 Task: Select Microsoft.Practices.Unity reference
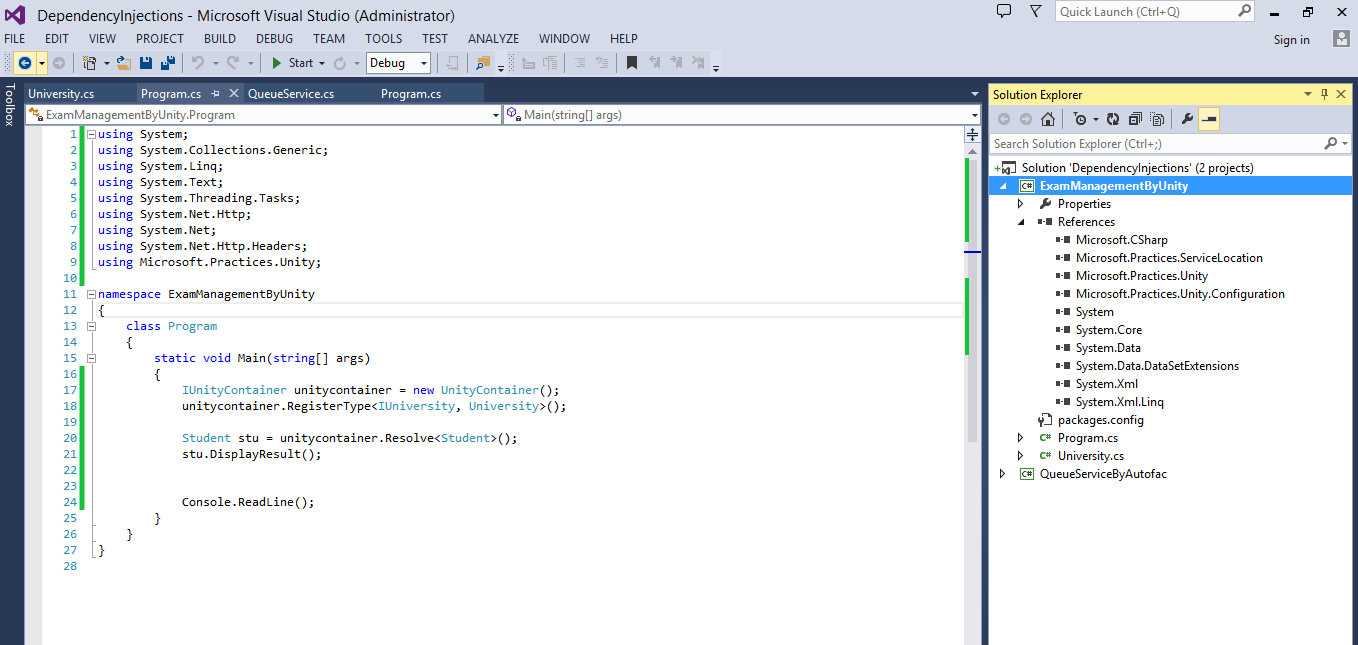(1142, 276)
